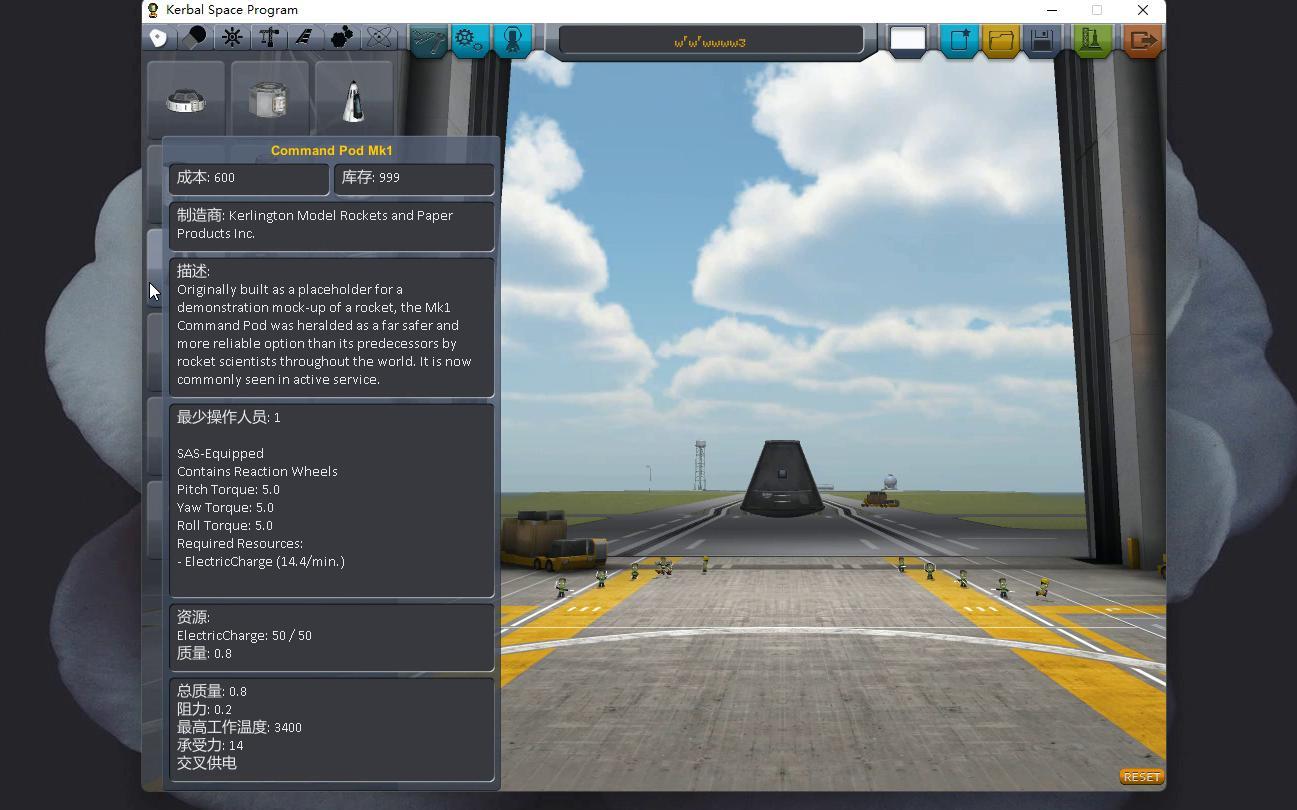The height and width of the screenshot is (810, 1297).
Task: Switch to the parts assembly mode
Action: [428, 40]
